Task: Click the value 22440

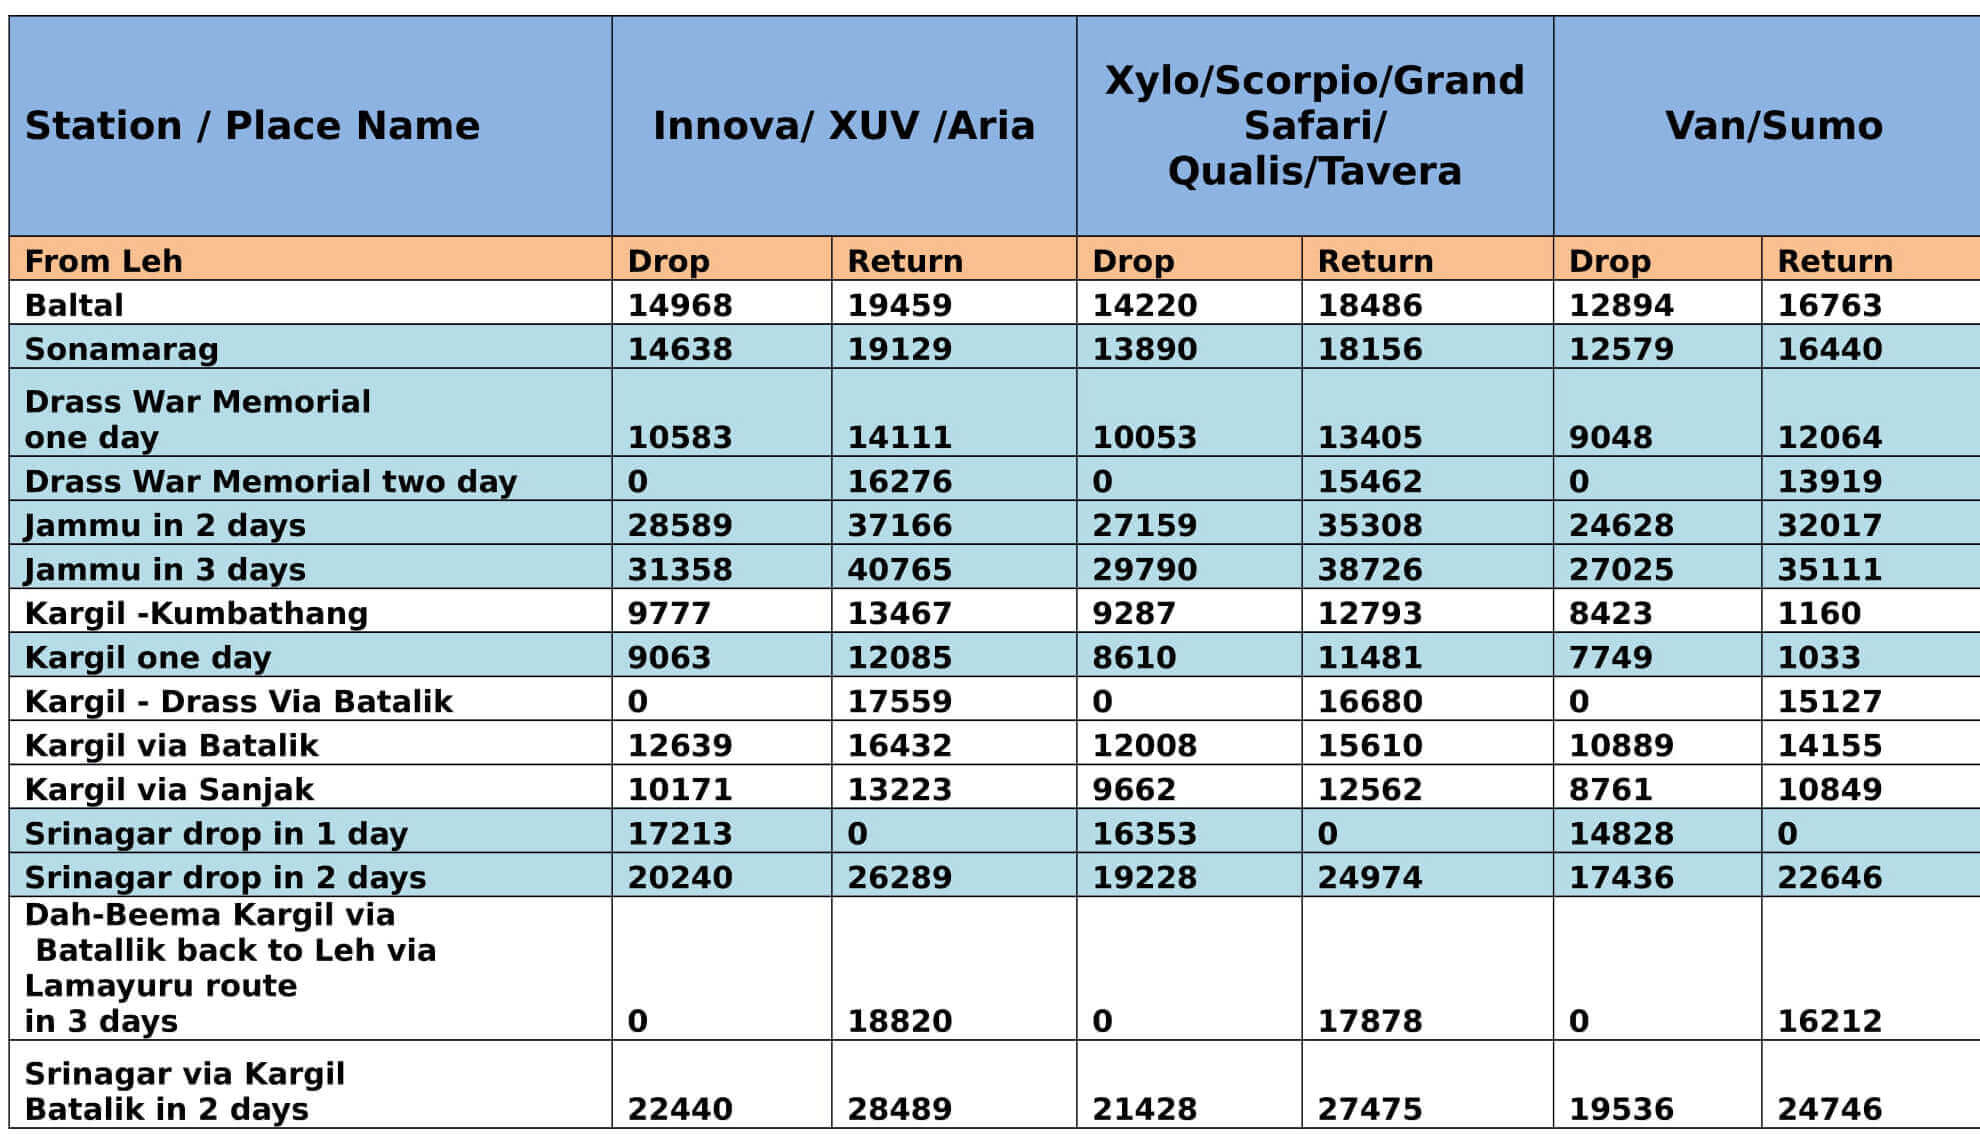Action: 680,1109
